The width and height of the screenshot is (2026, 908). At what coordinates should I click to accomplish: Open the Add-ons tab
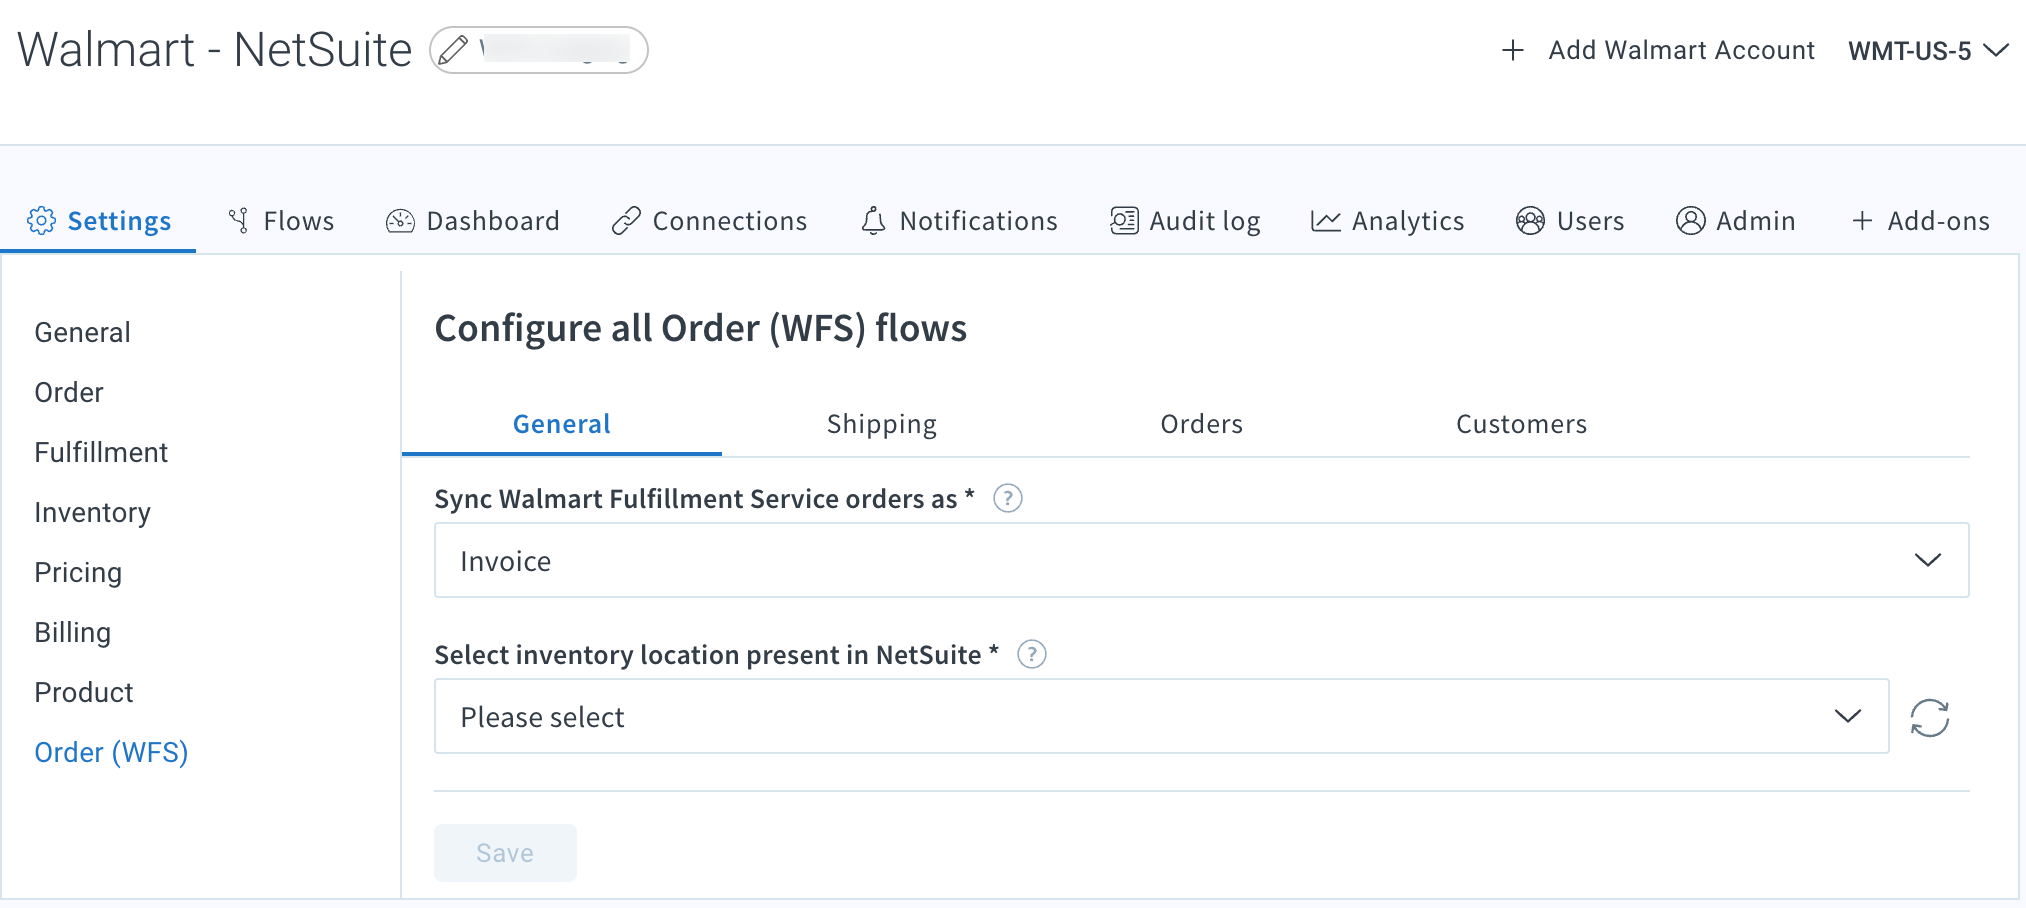click(1921, 221)
